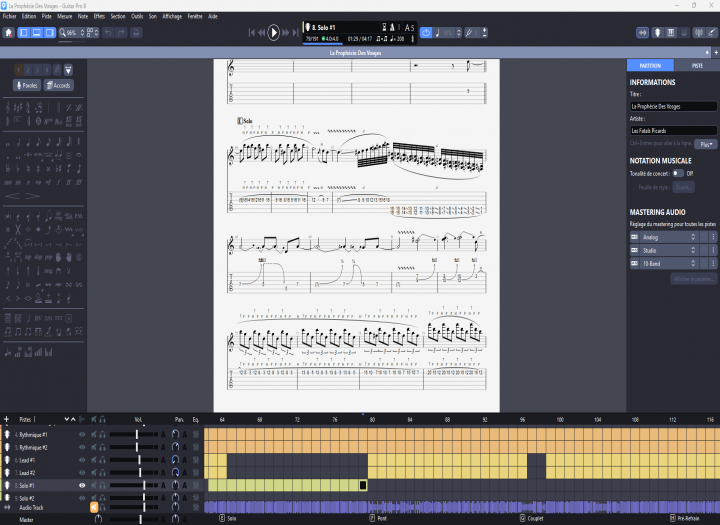Open the equalizer for Solo #2 track
The width and height of the screenshot is (720, 525).
point(196,497)
